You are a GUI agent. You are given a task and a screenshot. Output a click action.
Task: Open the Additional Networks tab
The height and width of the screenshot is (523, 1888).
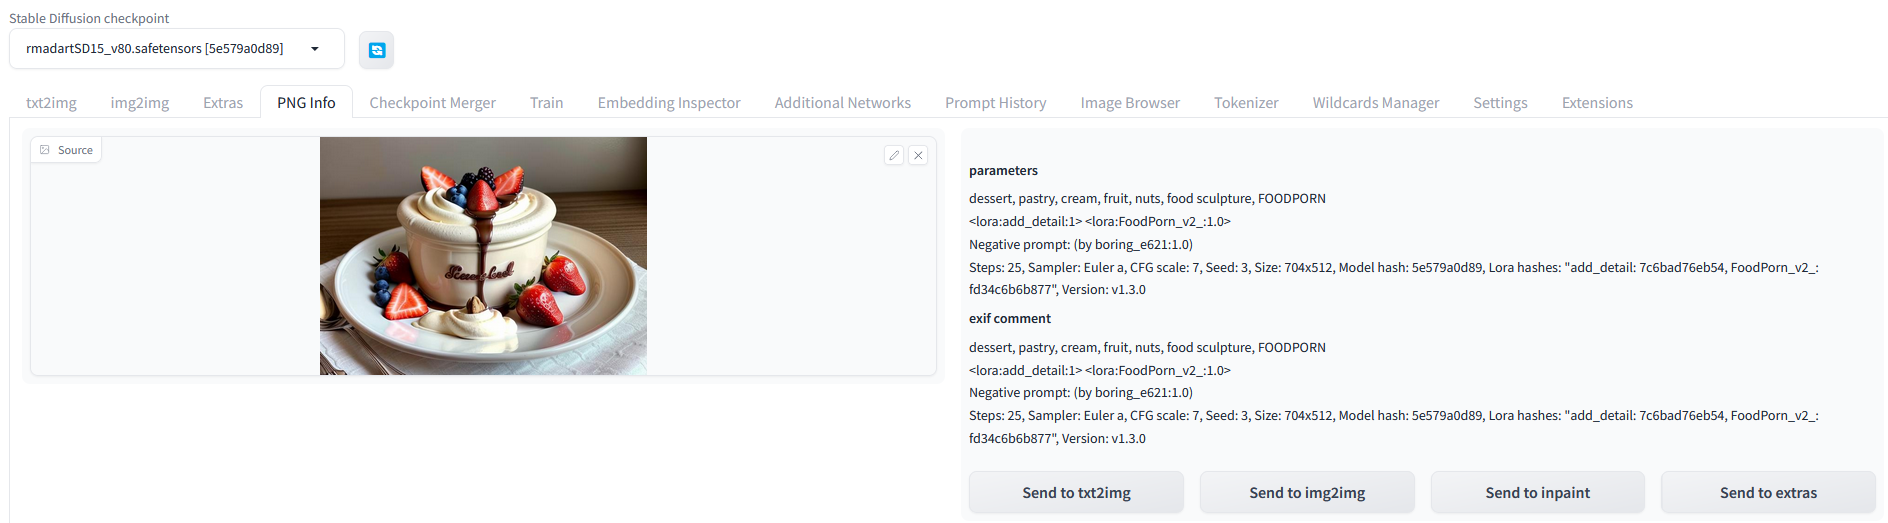click(x=842, y=103)
